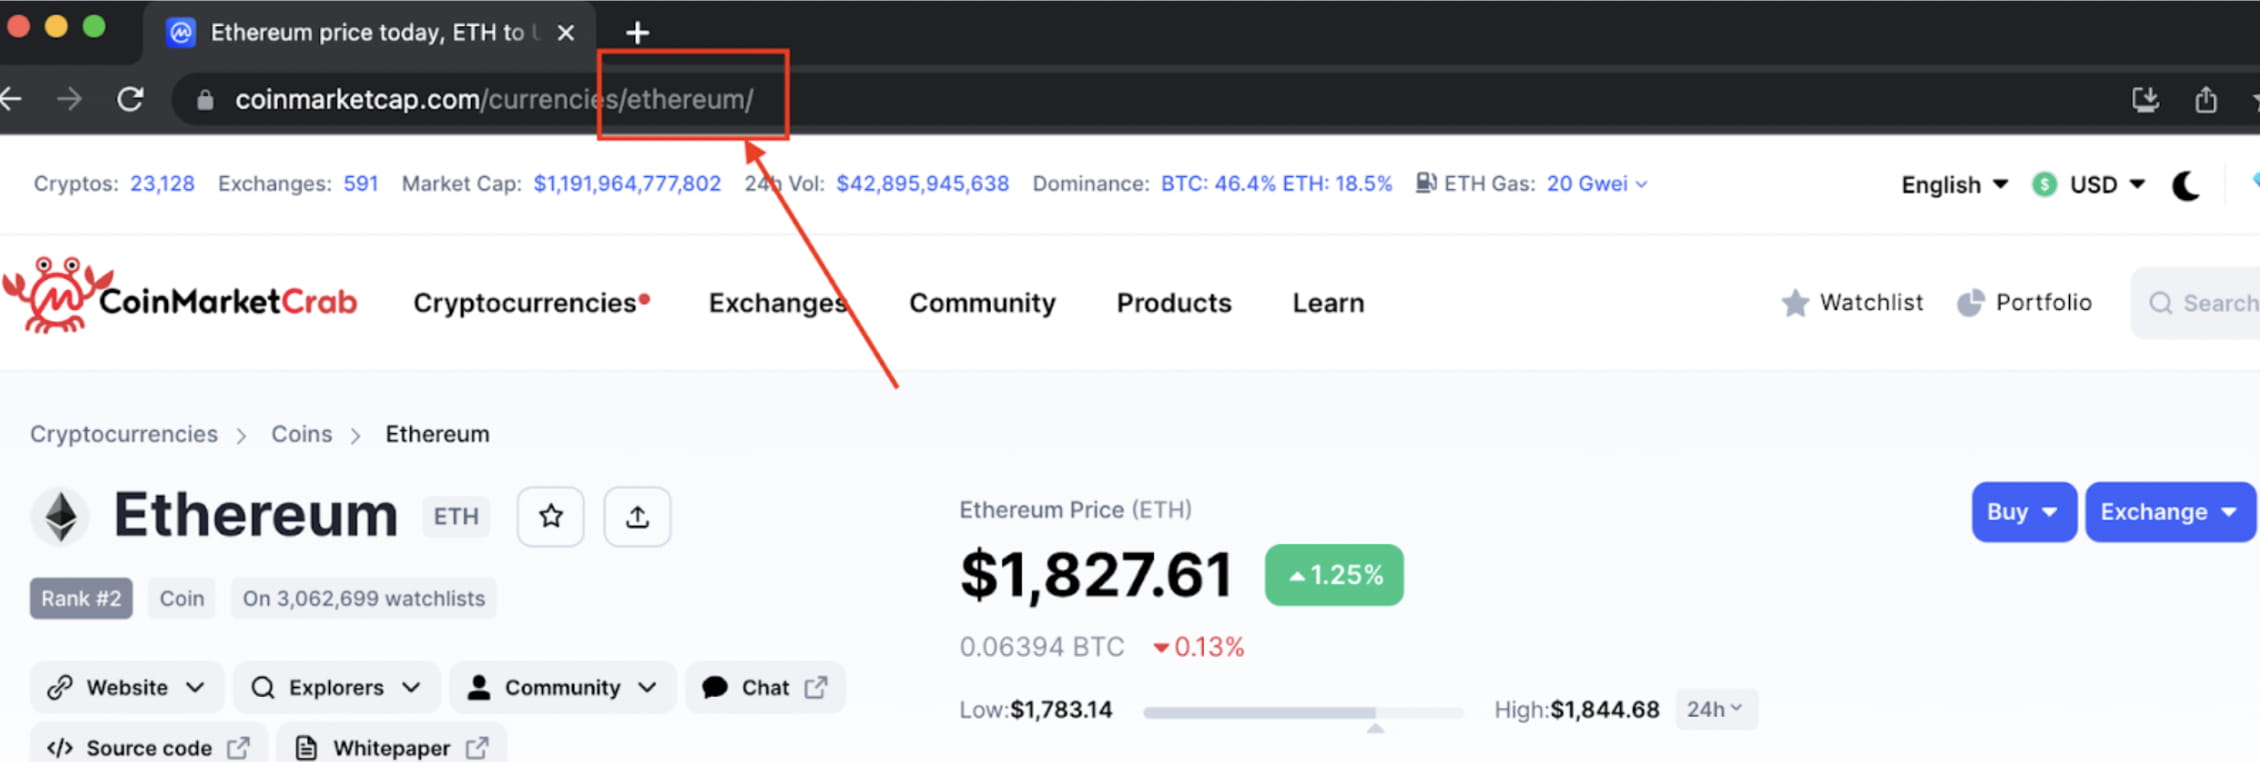The width and height of the screenshot is (2260, 762).
Task: Click the share upload icon beside ETH
Action: (637, 516)
